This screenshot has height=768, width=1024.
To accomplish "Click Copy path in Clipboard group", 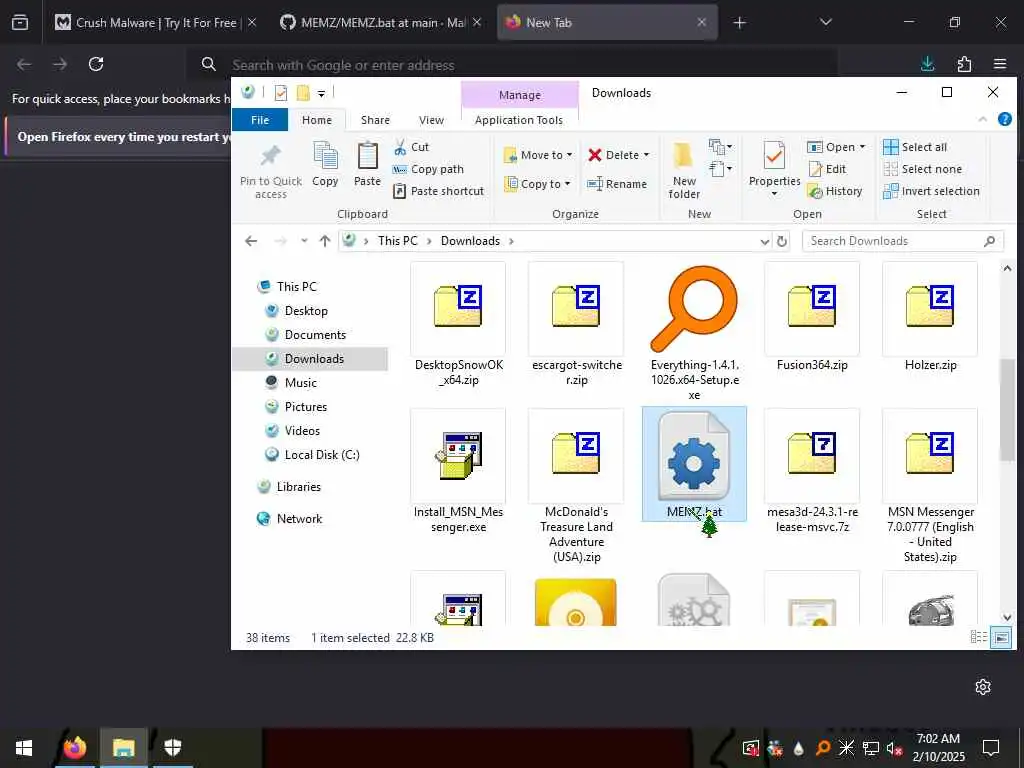I will (428, 169).
